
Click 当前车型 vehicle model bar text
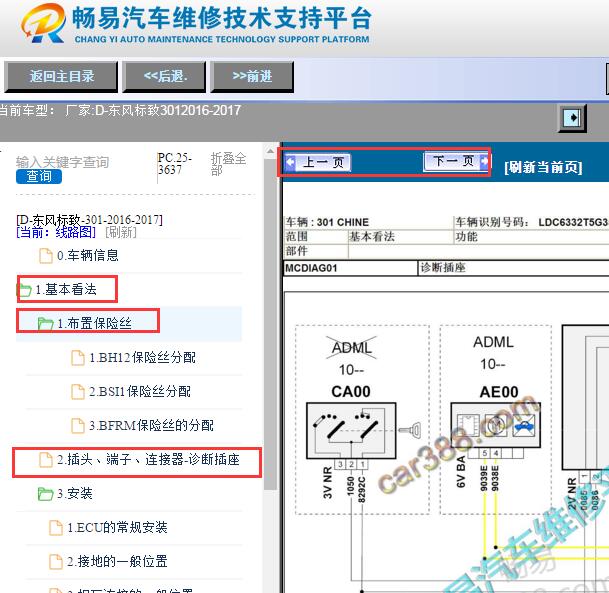coord(120,111)
